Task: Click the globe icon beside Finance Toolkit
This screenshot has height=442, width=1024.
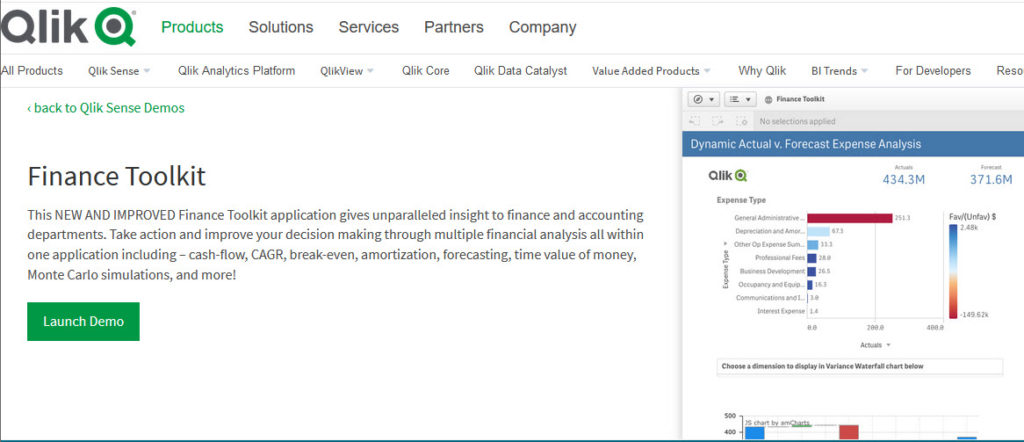Action: click(768, 99)
